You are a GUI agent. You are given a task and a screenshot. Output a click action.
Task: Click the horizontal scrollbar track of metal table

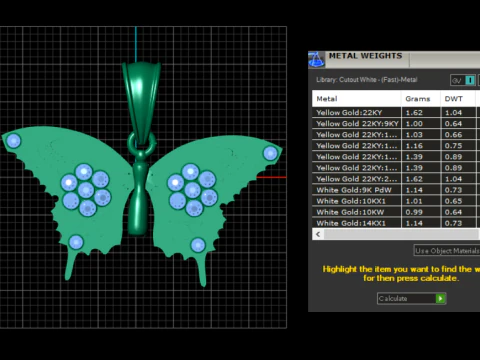click(x=402, y=234)
